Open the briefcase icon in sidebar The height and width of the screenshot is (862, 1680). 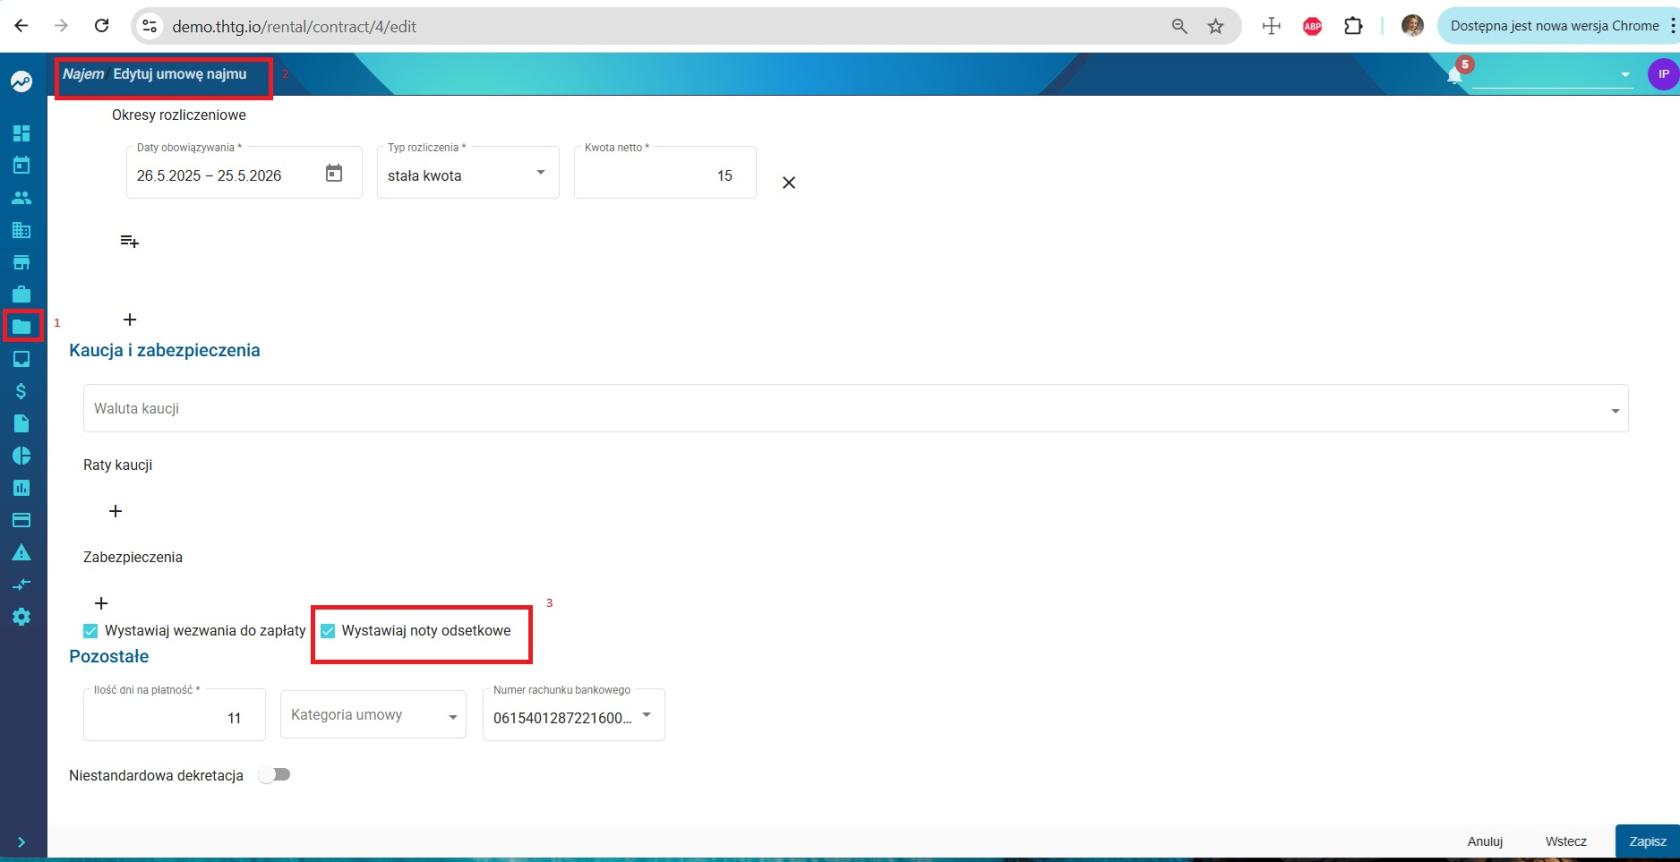(x=21, y=294)
